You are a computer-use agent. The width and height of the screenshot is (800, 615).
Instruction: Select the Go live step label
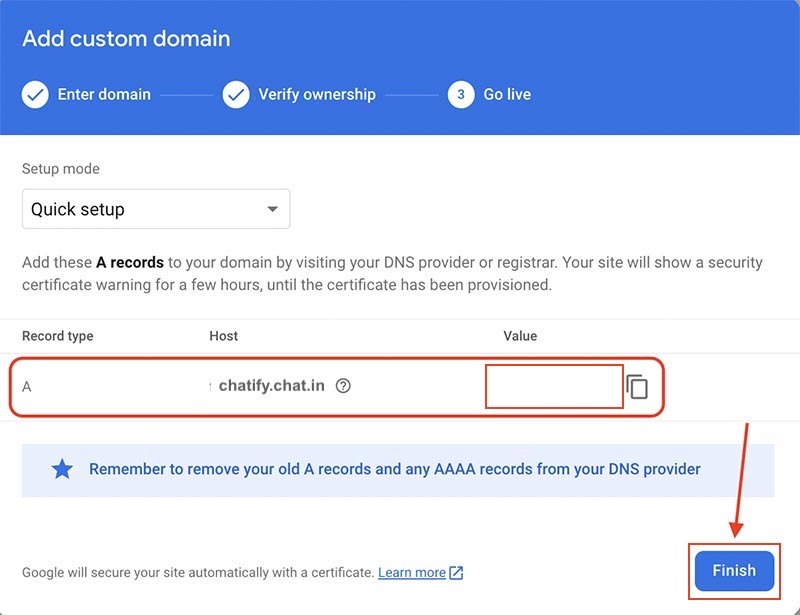[507, 95]
